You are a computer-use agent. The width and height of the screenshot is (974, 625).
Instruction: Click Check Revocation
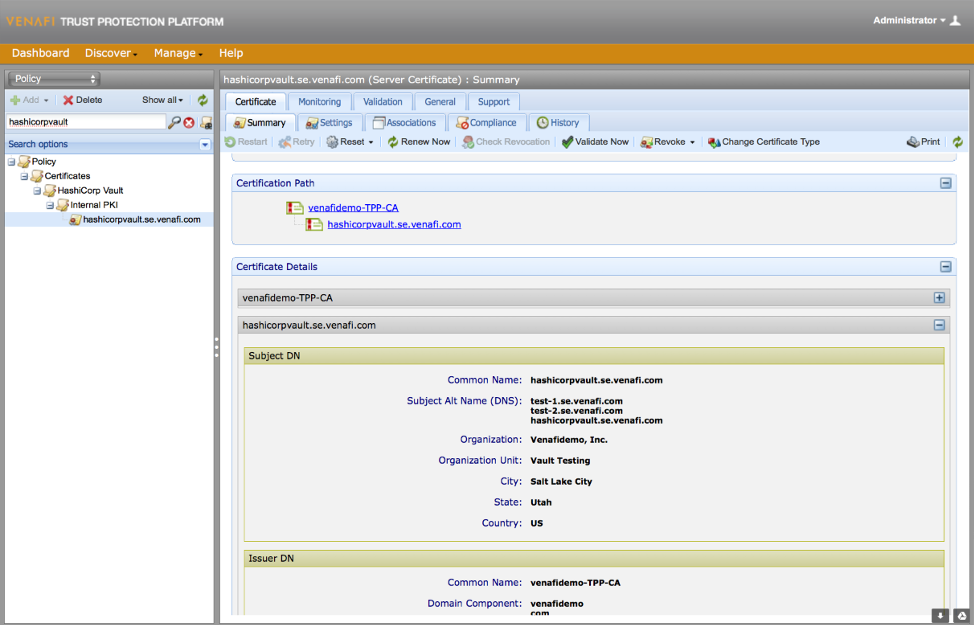point(506,142)
